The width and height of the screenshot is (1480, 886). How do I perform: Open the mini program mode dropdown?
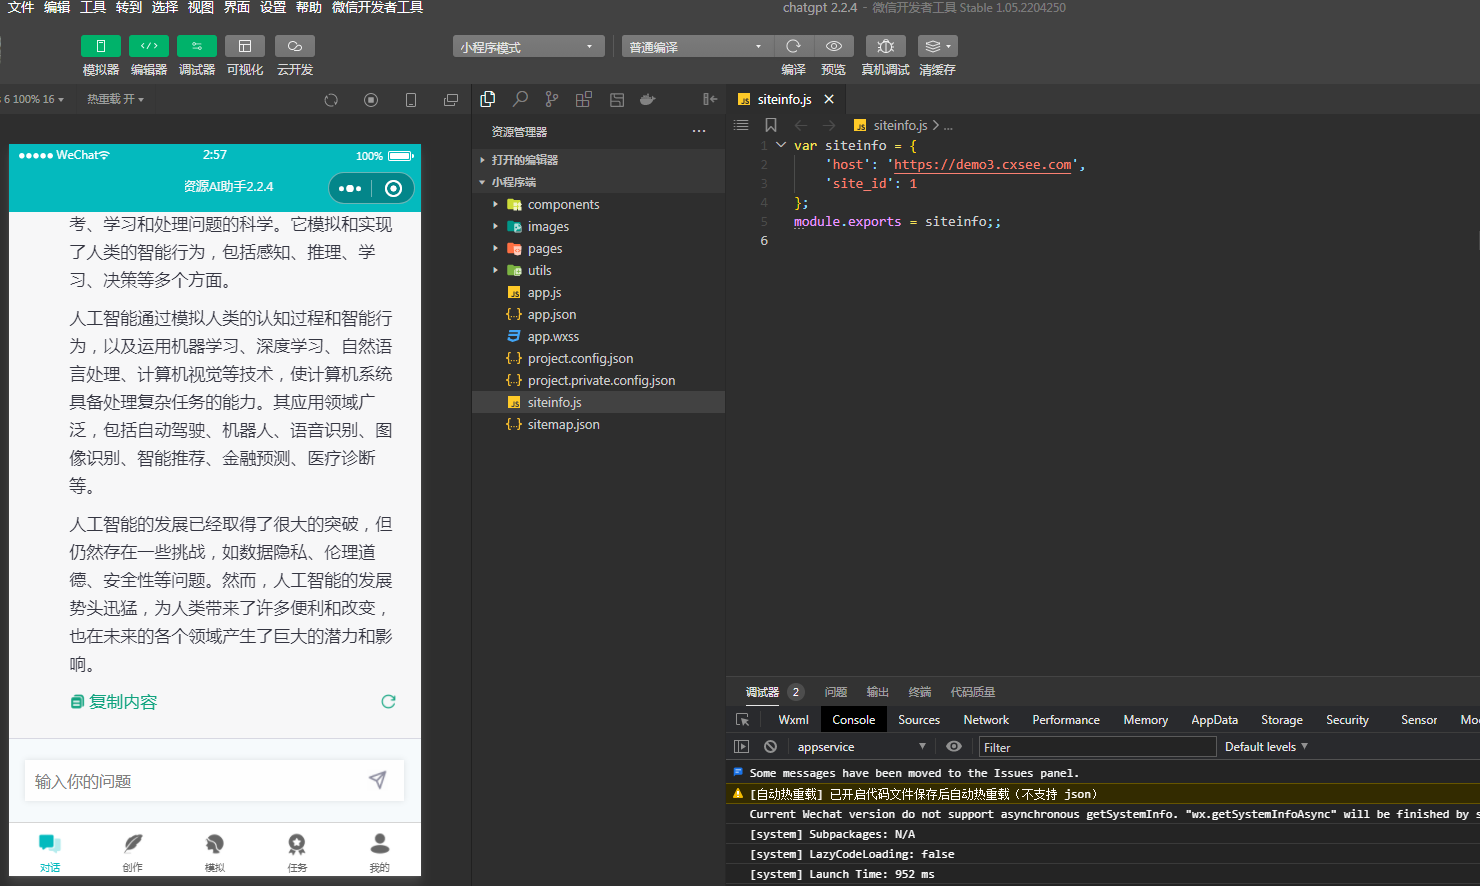click(528, 46)
